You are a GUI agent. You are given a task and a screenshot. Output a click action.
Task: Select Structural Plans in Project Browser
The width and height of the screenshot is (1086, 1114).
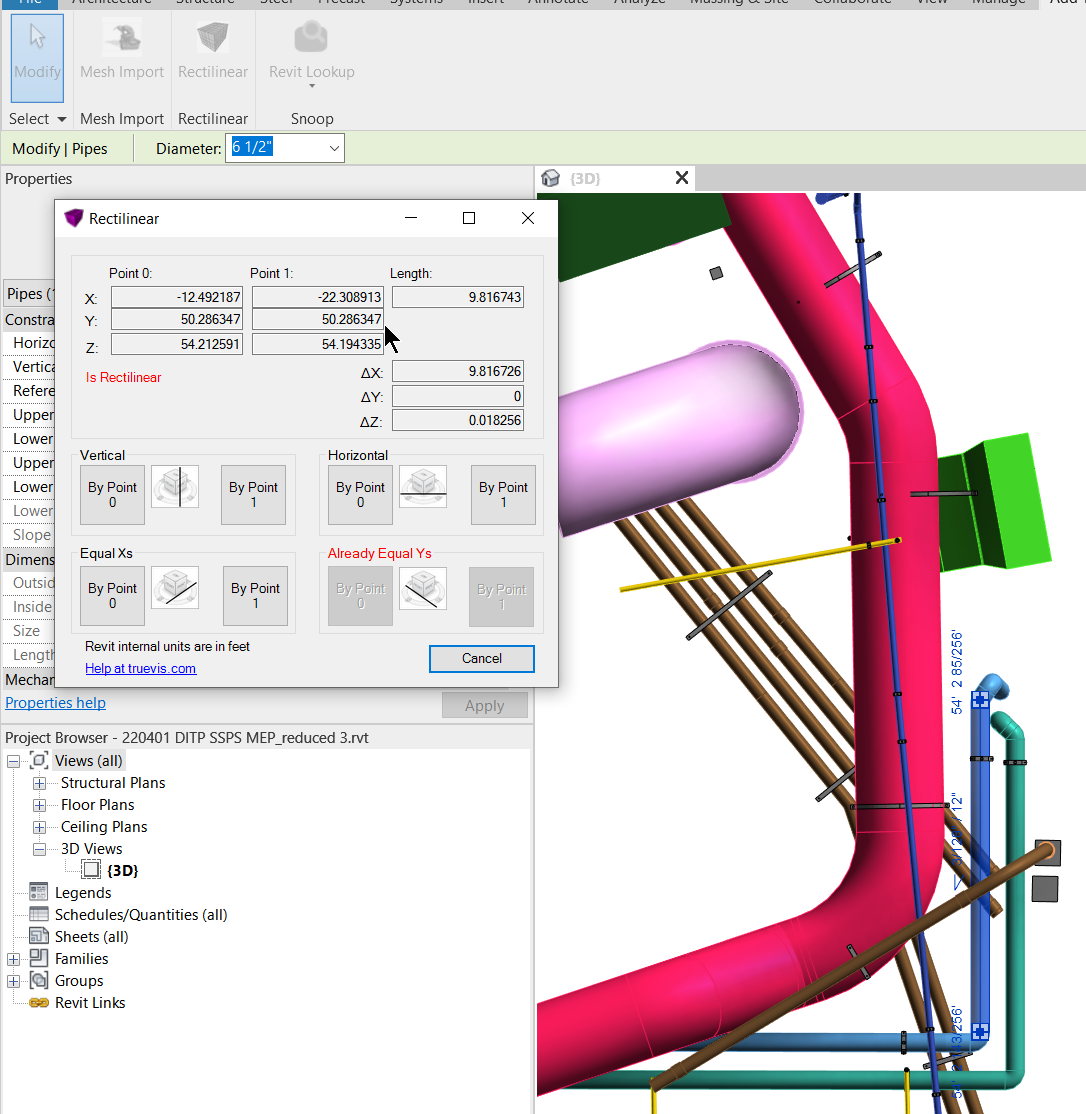[x=113, y=783]
